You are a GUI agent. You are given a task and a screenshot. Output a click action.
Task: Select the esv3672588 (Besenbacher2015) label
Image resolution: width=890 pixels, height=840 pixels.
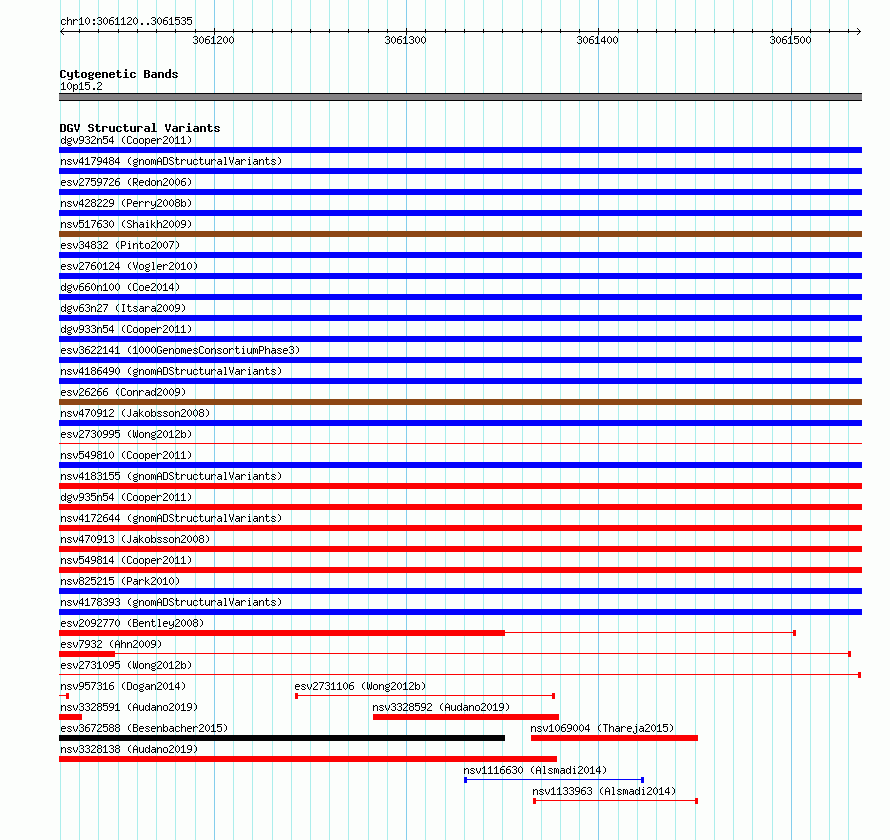[144, 728]
